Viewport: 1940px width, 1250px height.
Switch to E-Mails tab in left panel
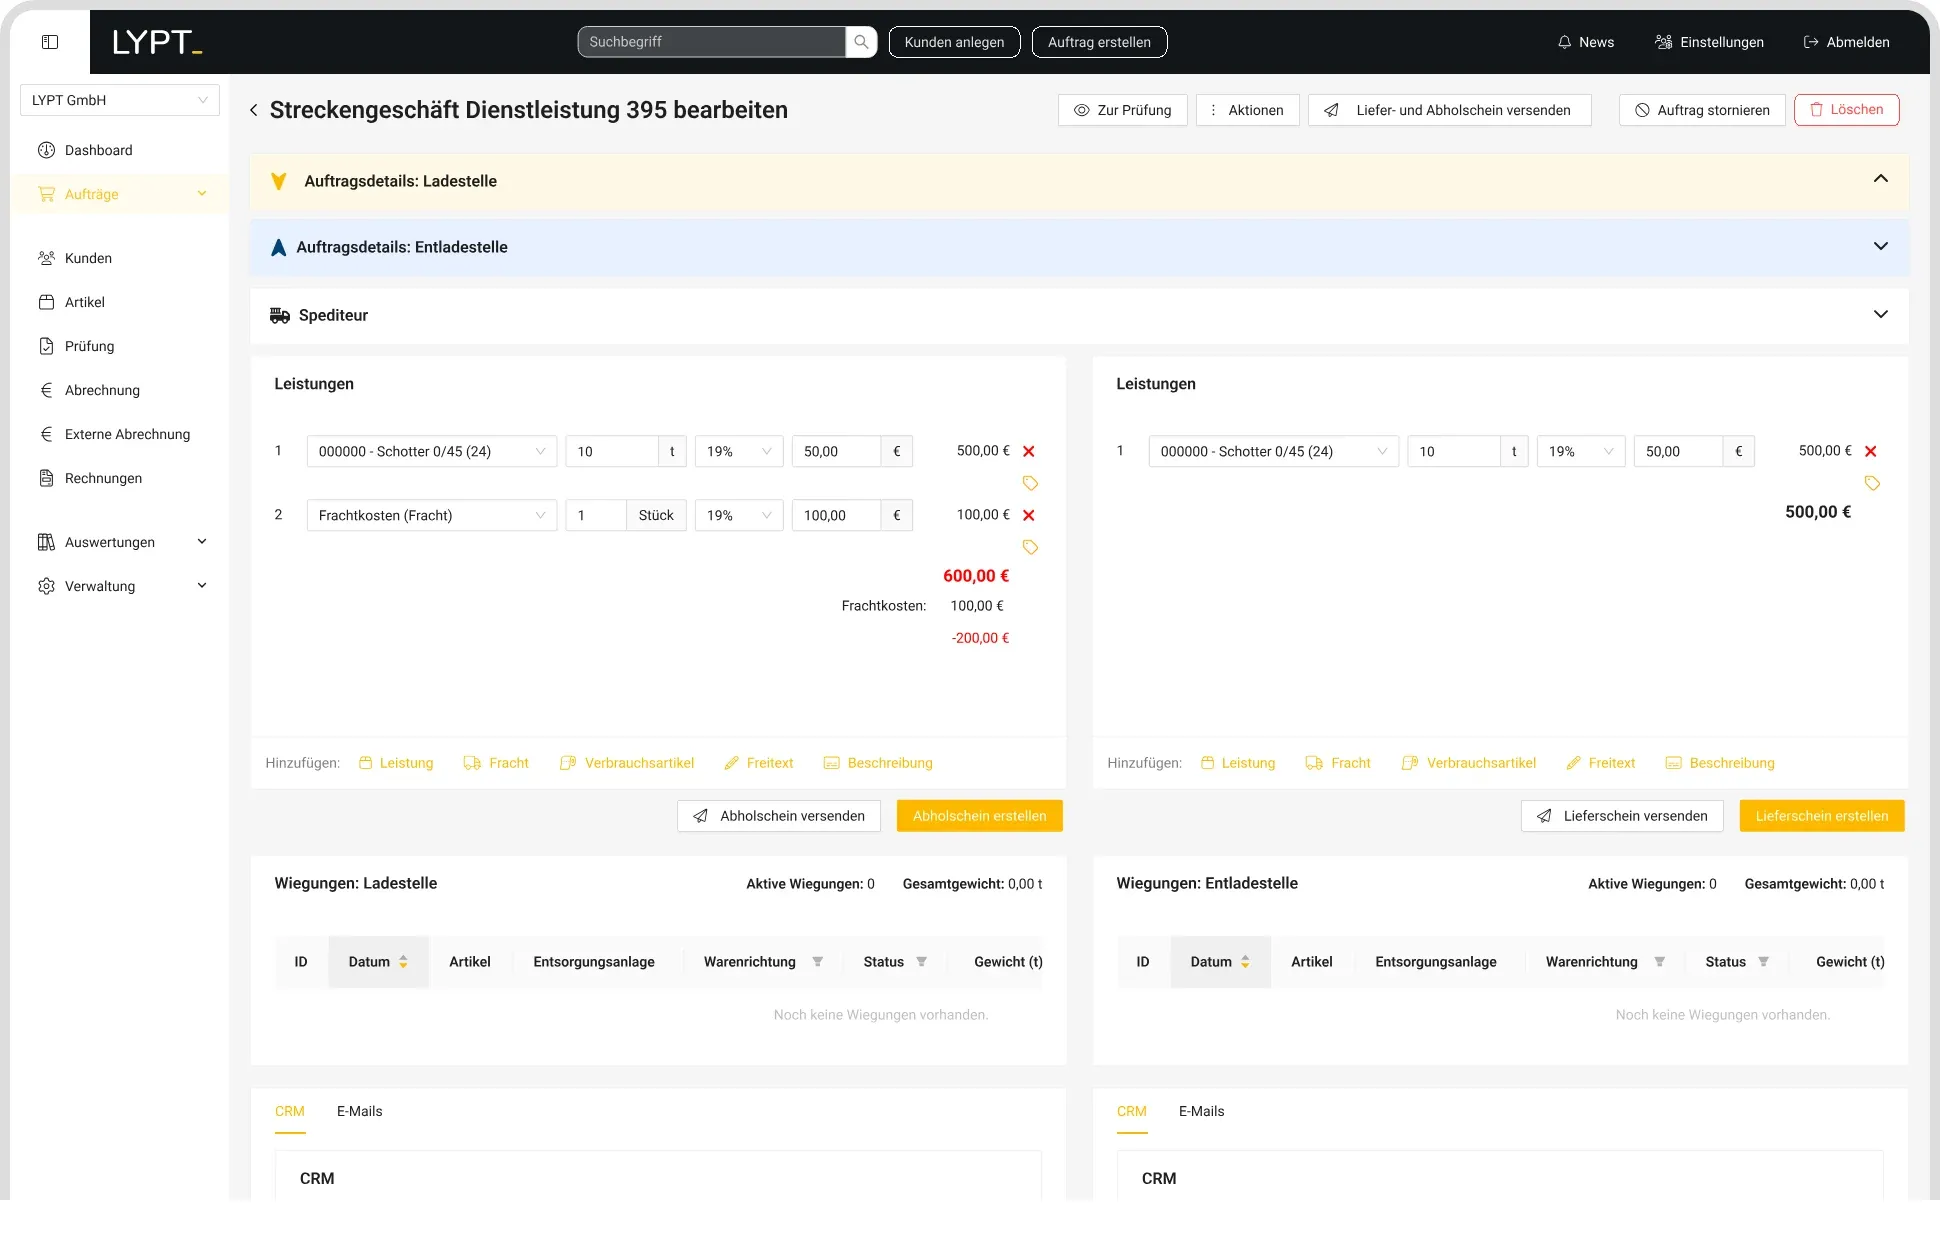(x=360, y=1111)
